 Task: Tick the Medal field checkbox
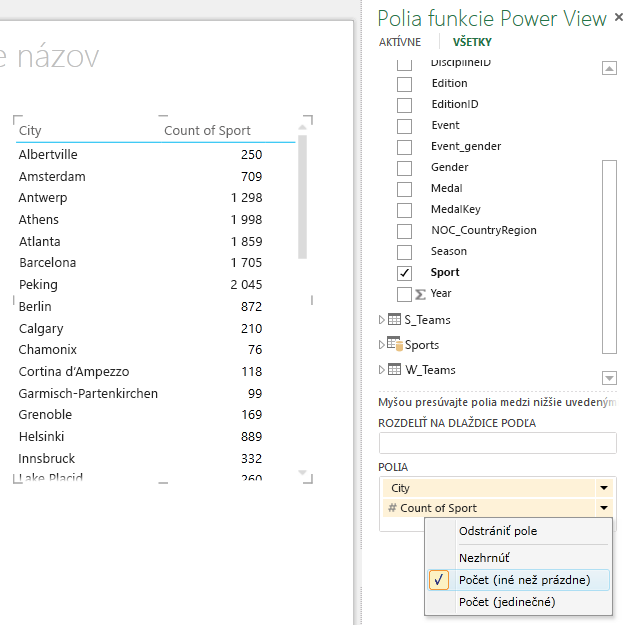[x=404, y=189]
